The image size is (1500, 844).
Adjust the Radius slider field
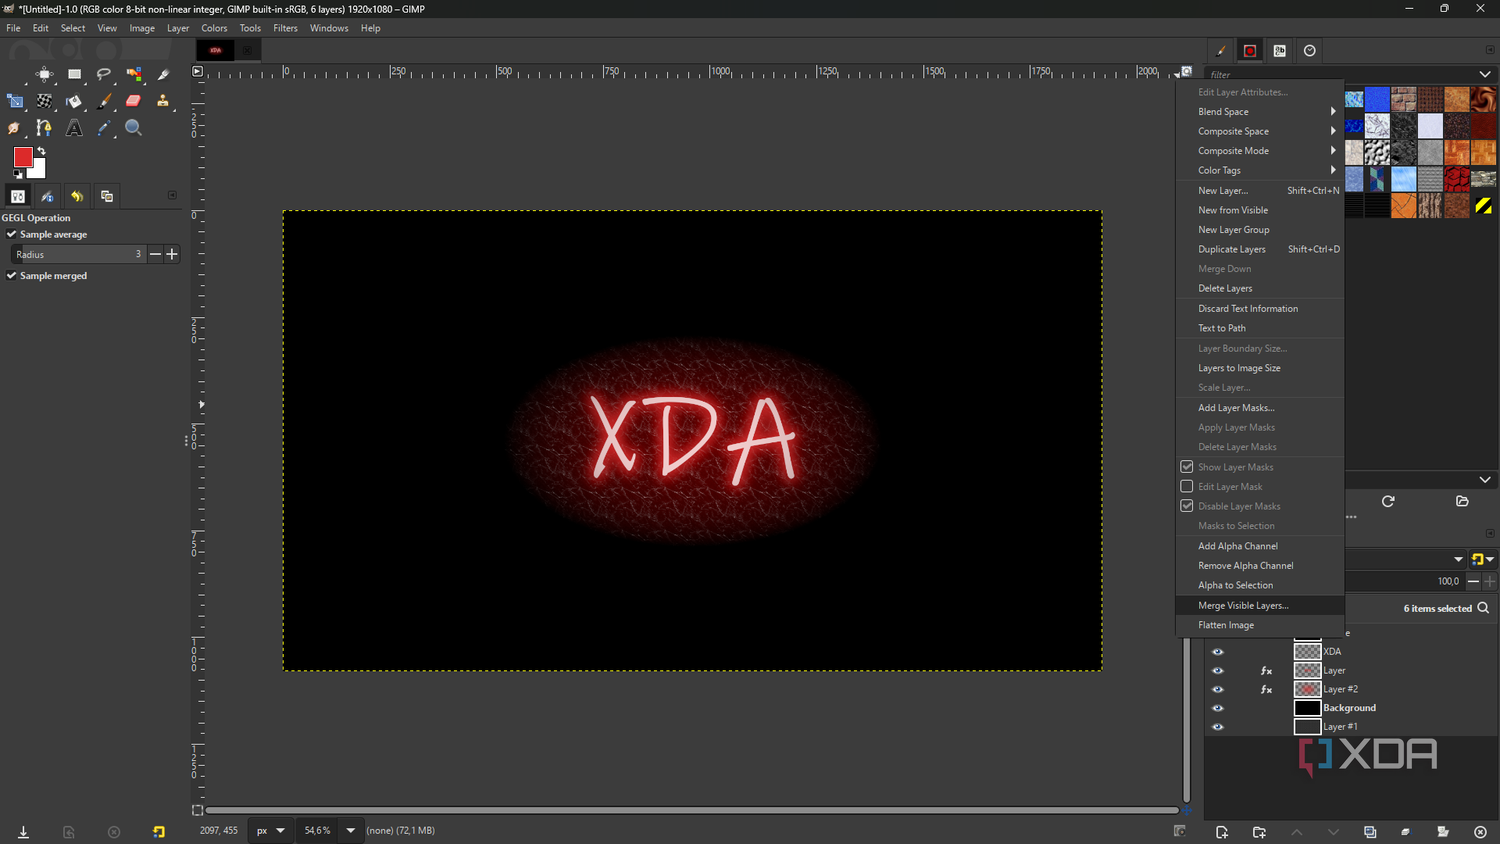coord(78,254)
